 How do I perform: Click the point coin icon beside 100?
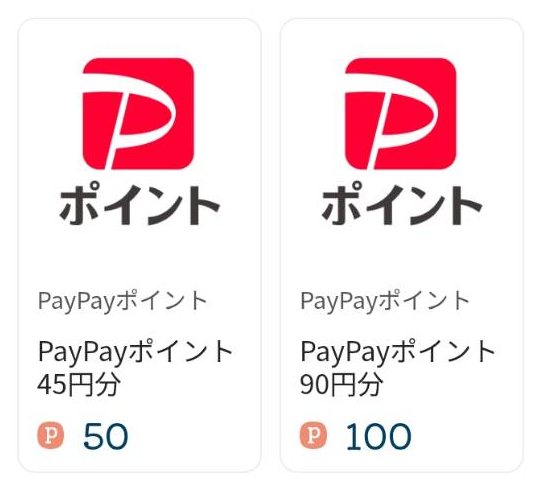coord(313,436)
